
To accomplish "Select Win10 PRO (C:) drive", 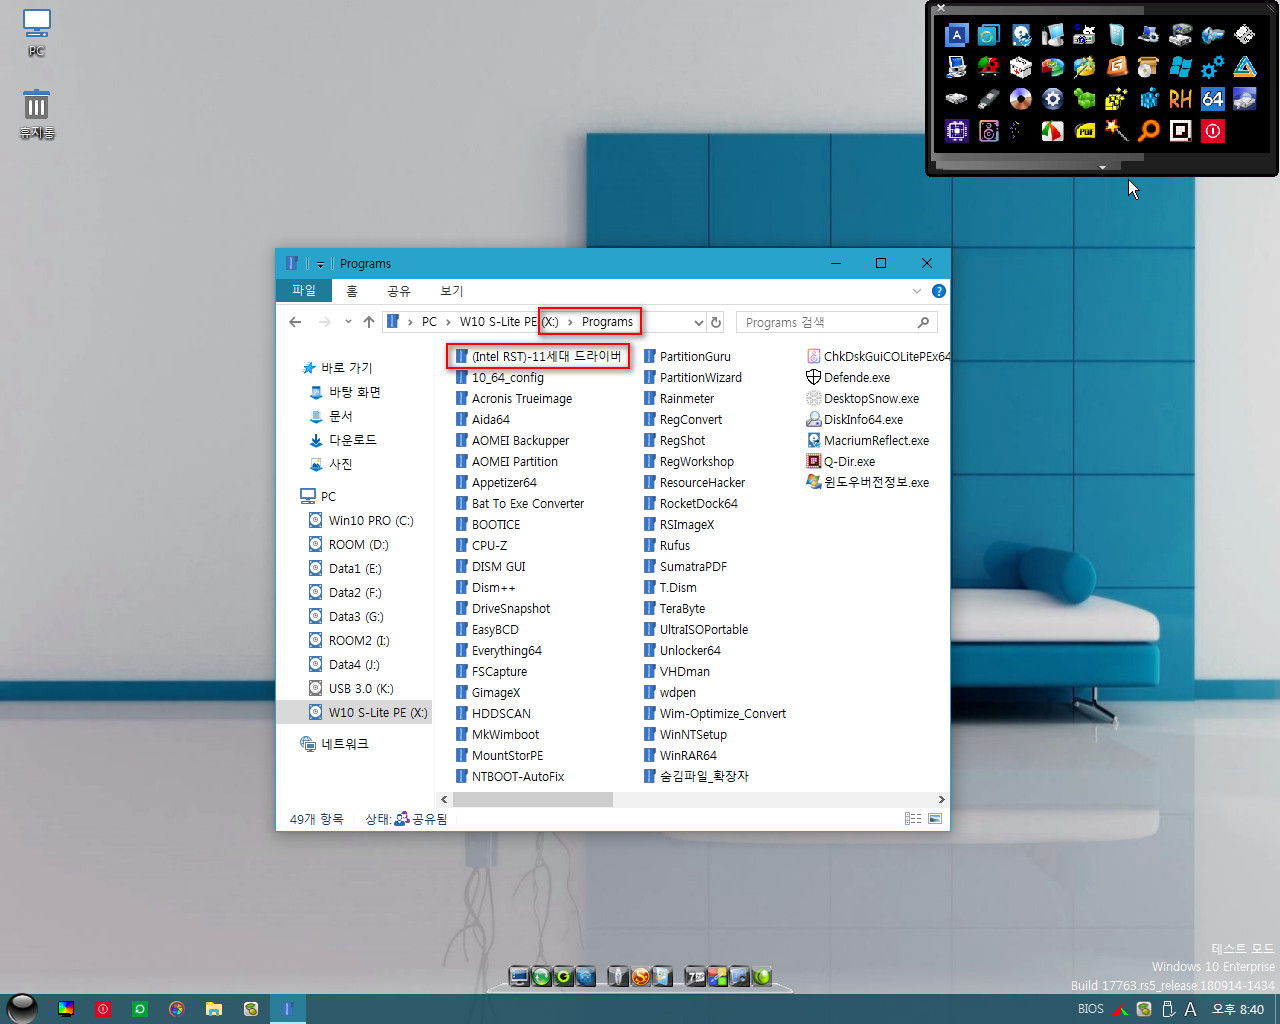I will click(x=370, y=520).
